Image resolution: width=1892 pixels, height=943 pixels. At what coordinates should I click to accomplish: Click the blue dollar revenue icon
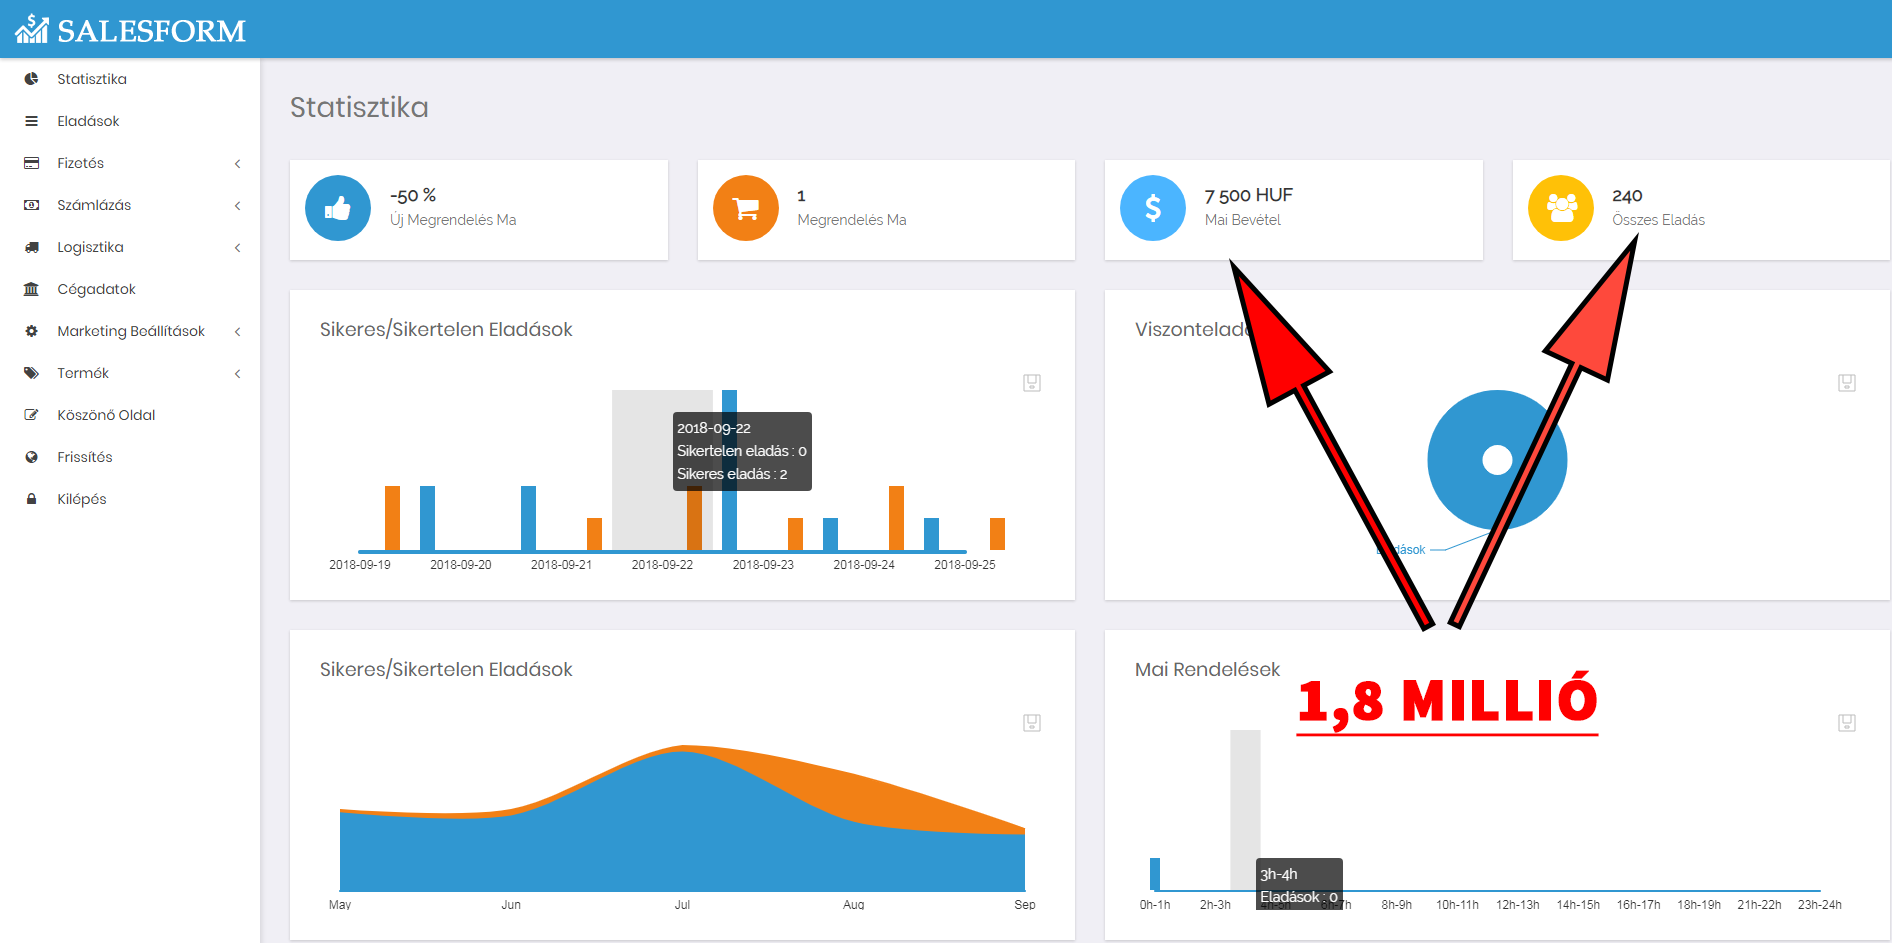[x=1152, y=208]
